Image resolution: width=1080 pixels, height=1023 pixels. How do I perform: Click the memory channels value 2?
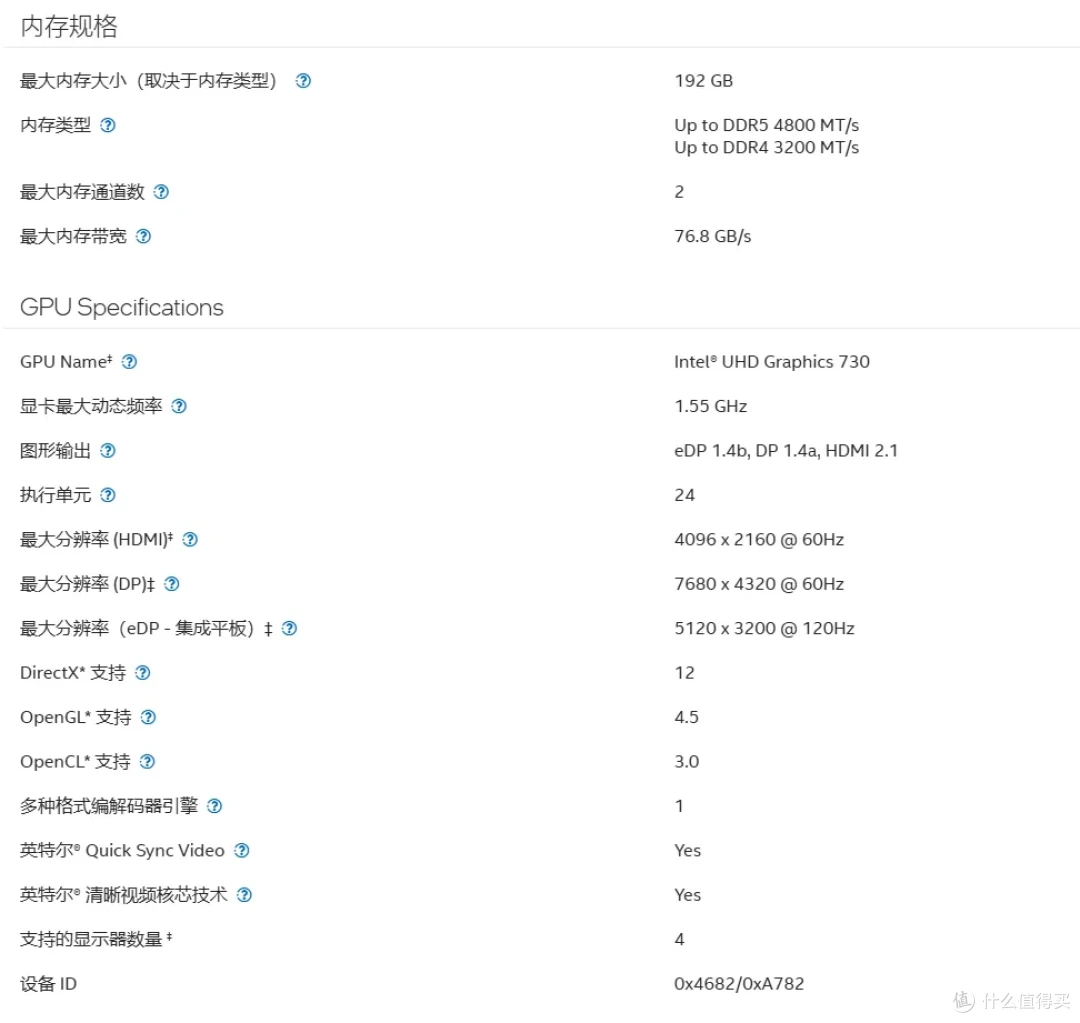(679, 192)
